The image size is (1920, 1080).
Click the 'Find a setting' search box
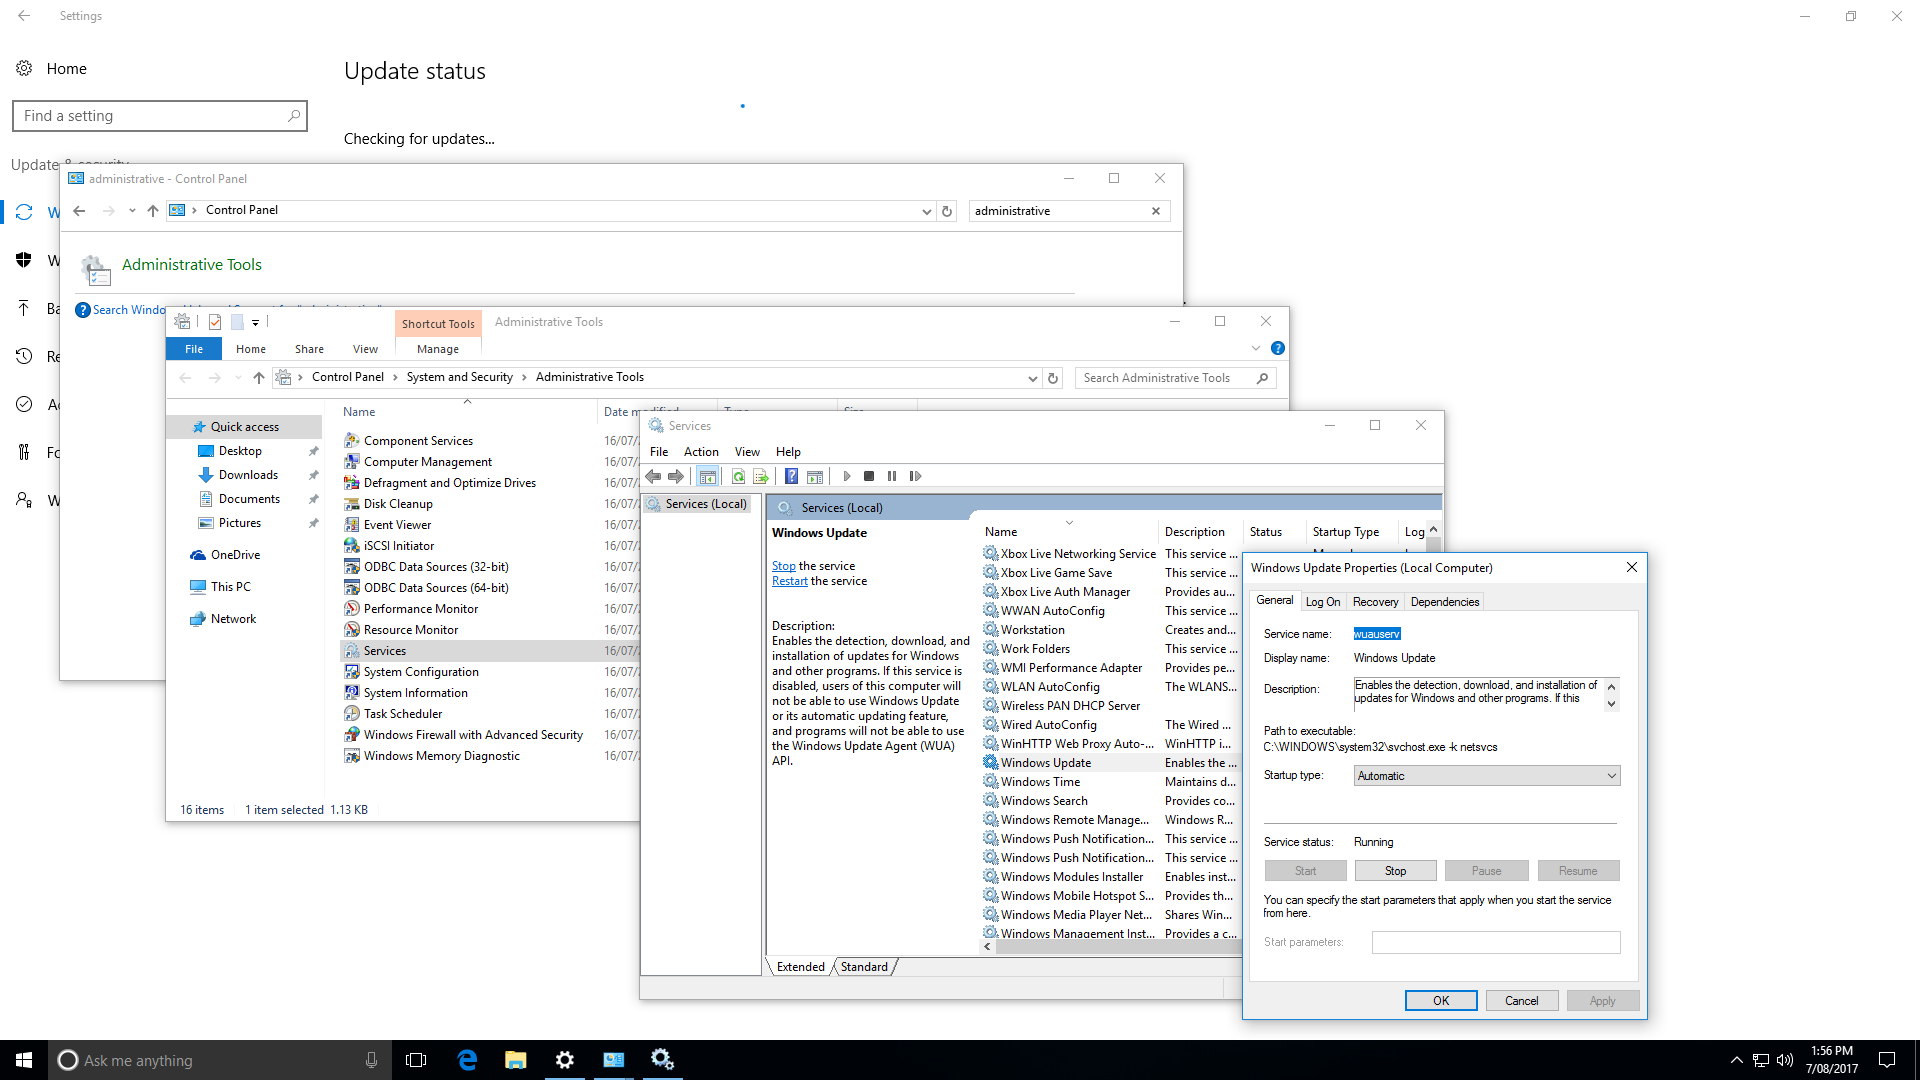point(160,116)
